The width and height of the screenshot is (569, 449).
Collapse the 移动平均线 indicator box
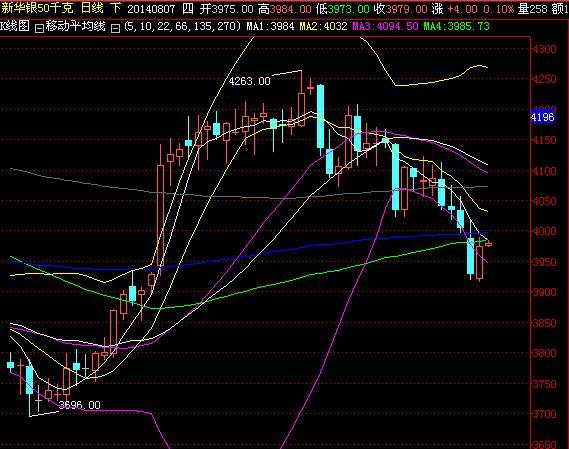tap(39, 28)
